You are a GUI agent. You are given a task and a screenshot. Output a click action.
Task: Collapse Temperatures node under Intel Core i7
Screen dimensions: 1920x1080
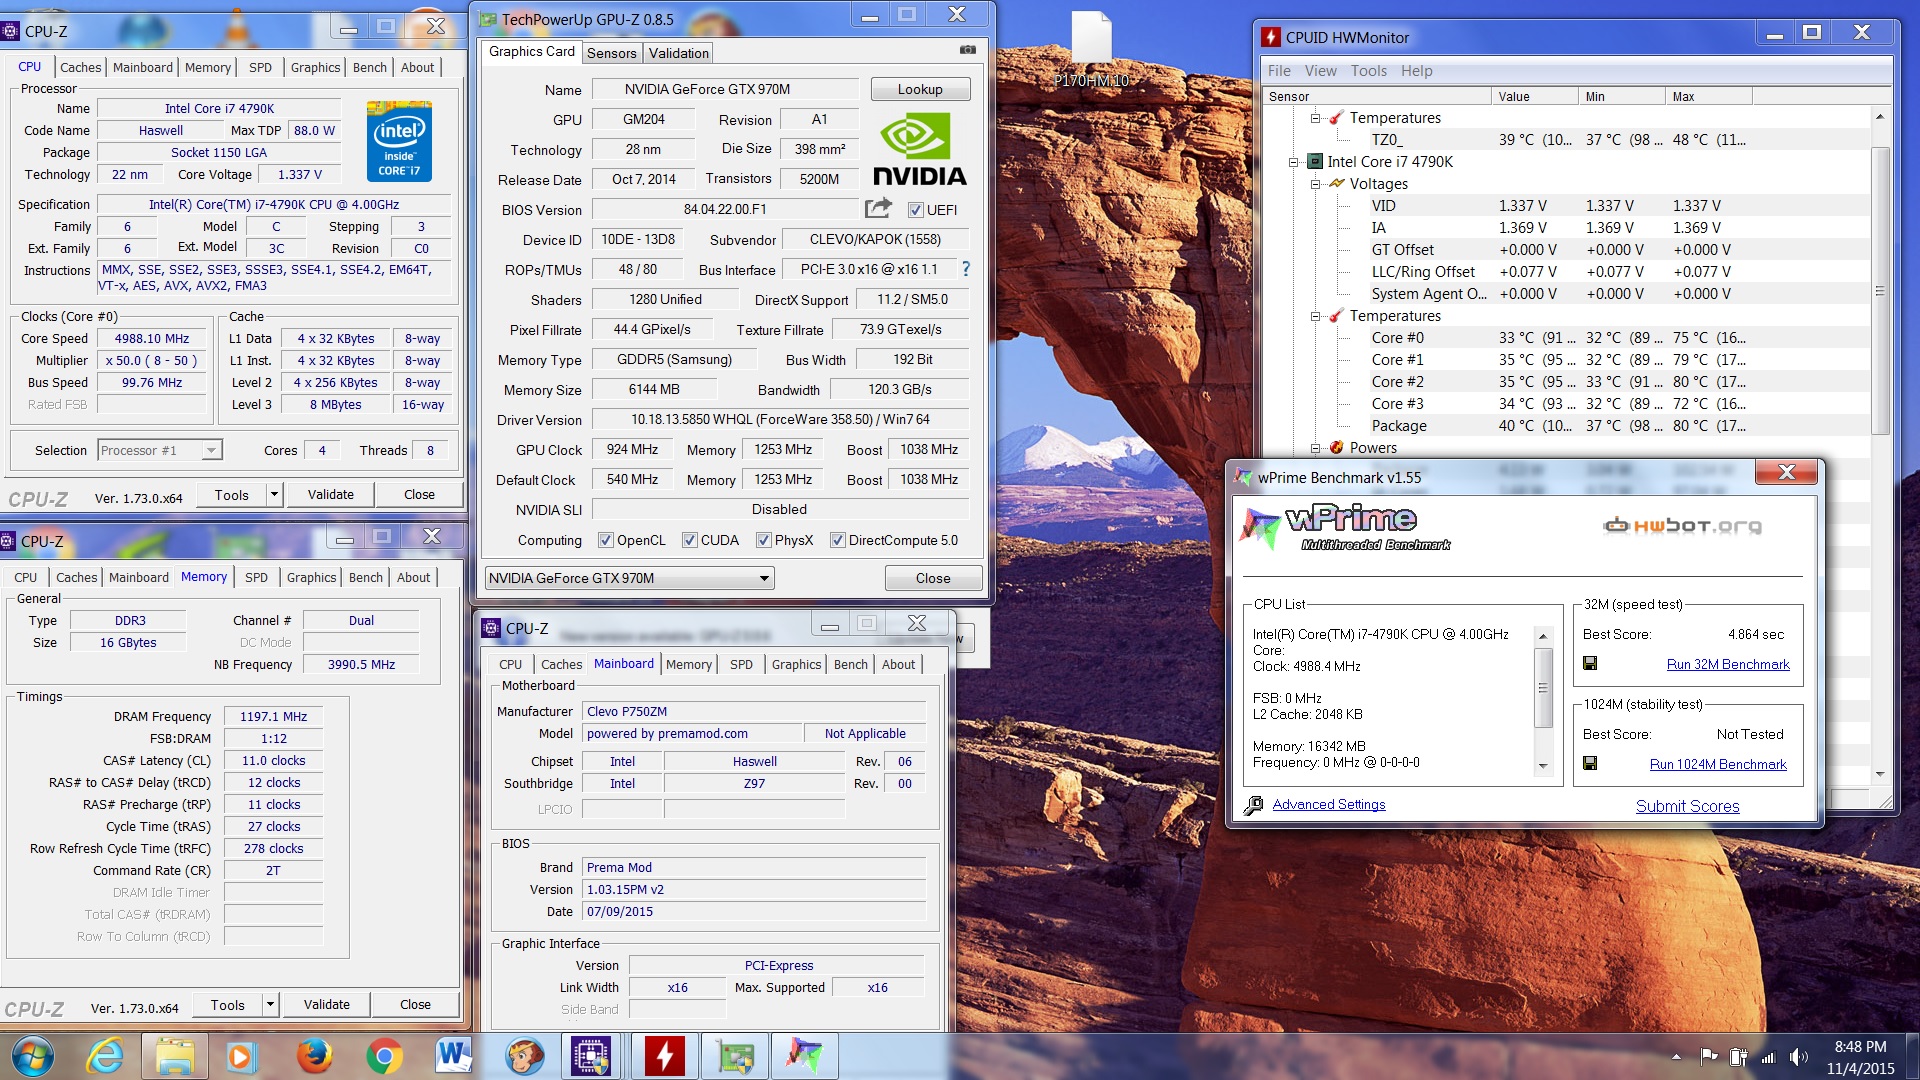tap(1316, 316)
